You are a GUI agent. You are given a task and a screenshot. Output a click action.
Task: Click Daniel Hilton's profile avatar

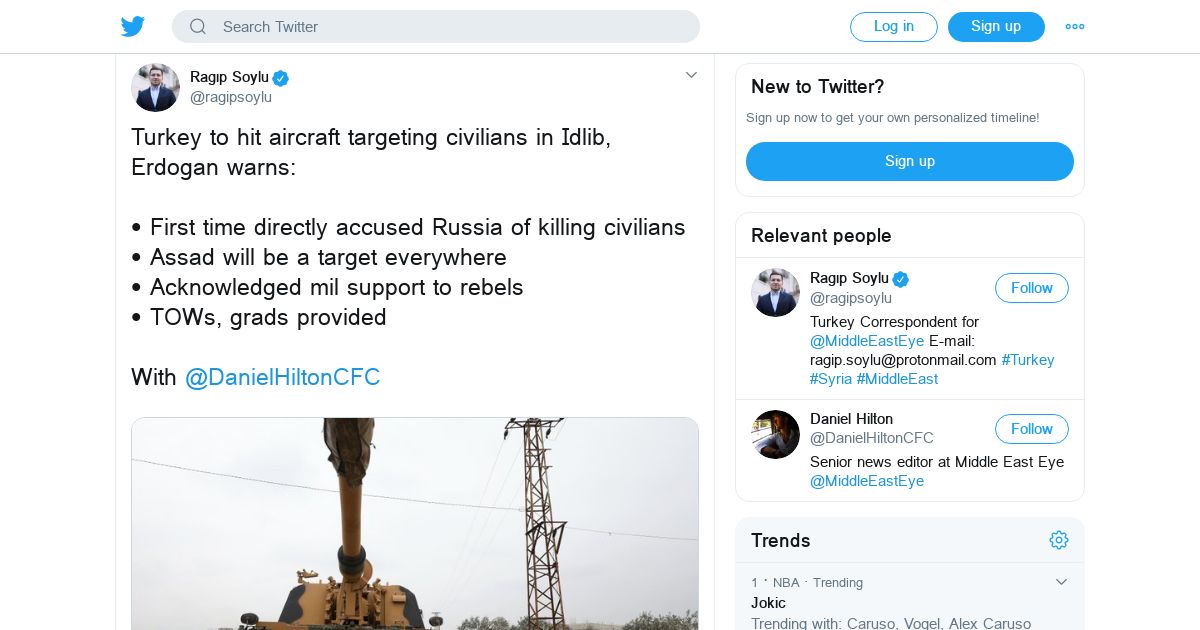click(775, 434)
